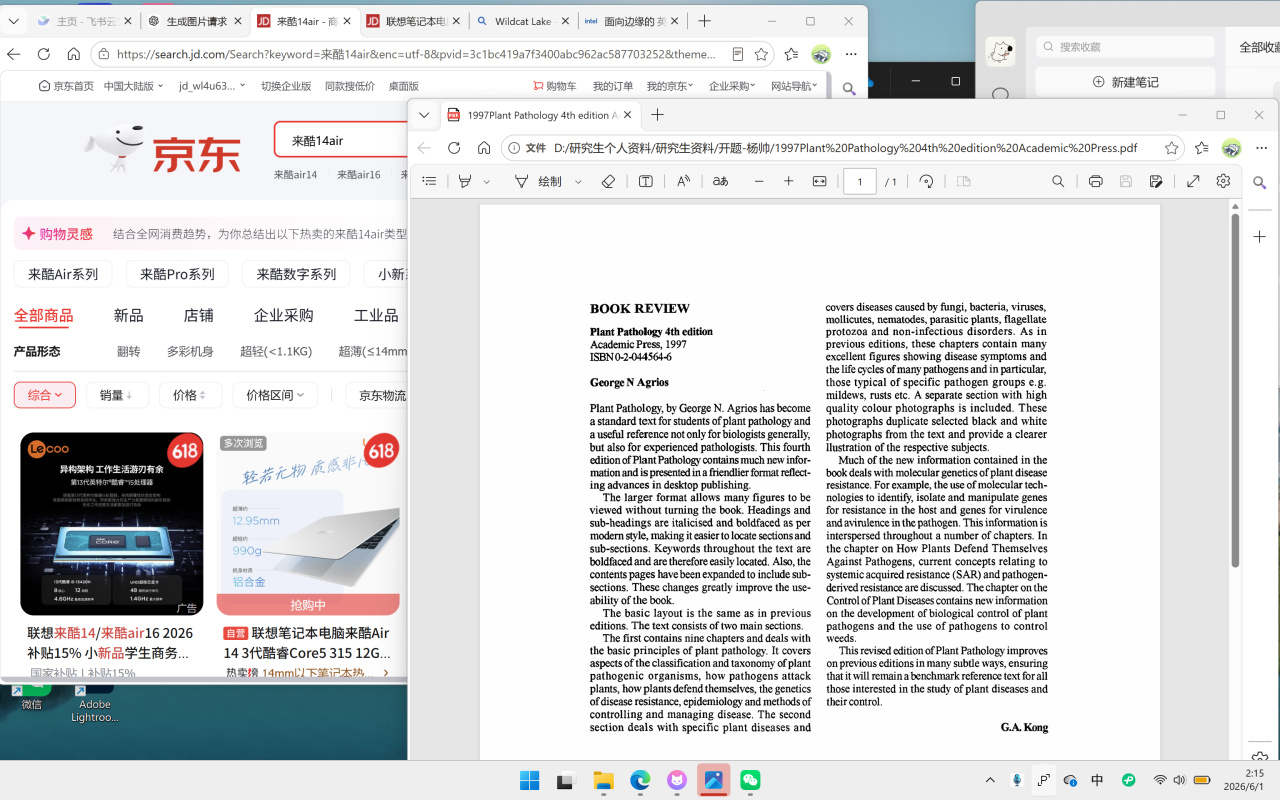Expand the 绘制 draw options arrow
Screen dimensions: 1280x800
[577, 181]
